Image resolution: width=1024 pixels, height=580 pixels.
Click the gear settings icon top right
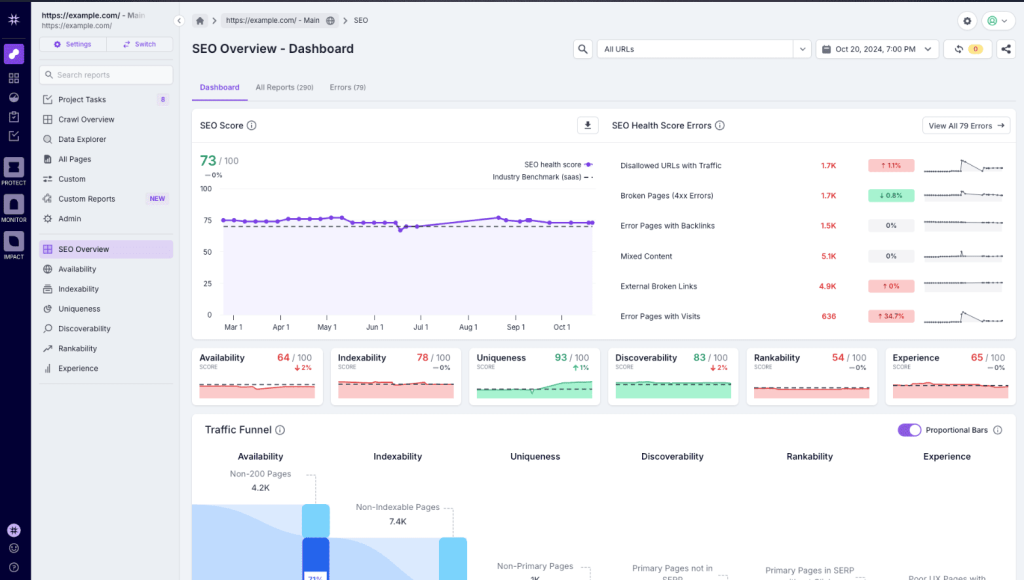[x=966, y=21]
